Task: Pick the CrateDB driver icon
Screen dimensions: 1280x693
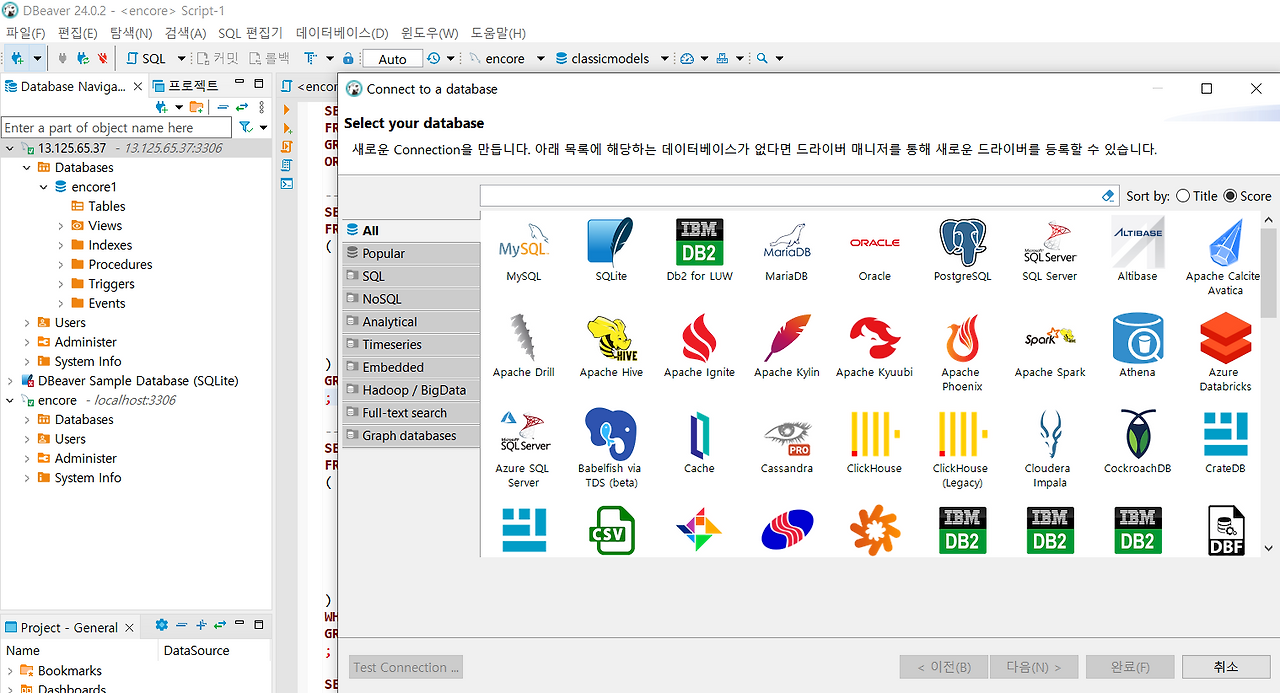Action: tap(1225, 442)
